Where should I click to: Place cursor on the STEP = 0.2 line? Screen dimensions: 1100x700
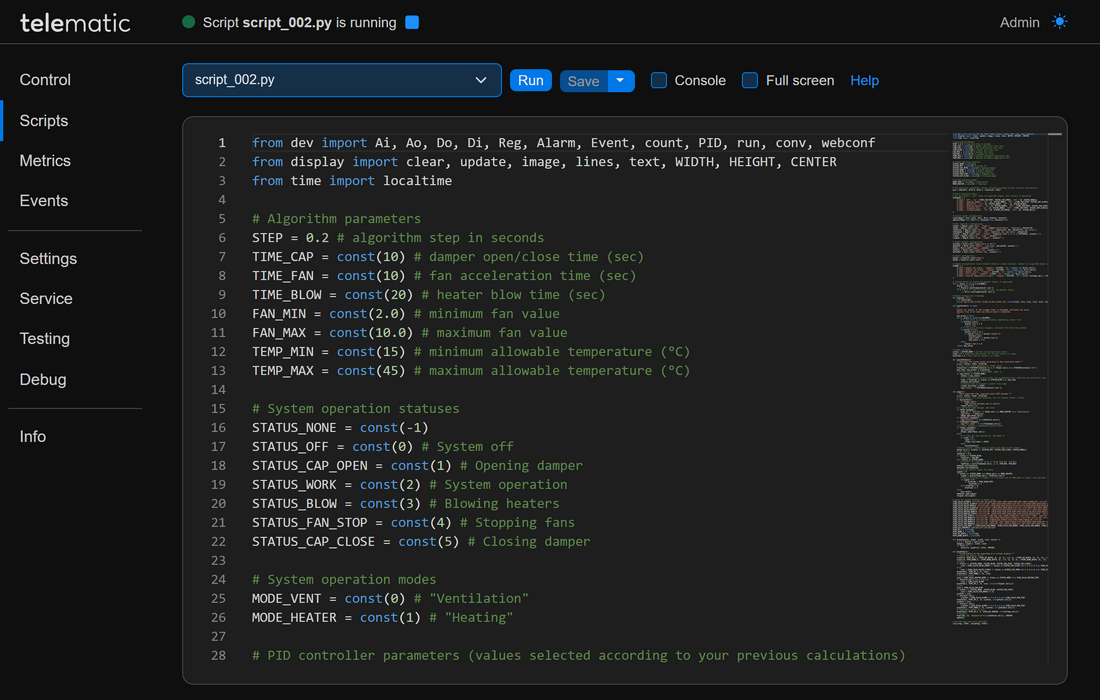pos(400,238)
